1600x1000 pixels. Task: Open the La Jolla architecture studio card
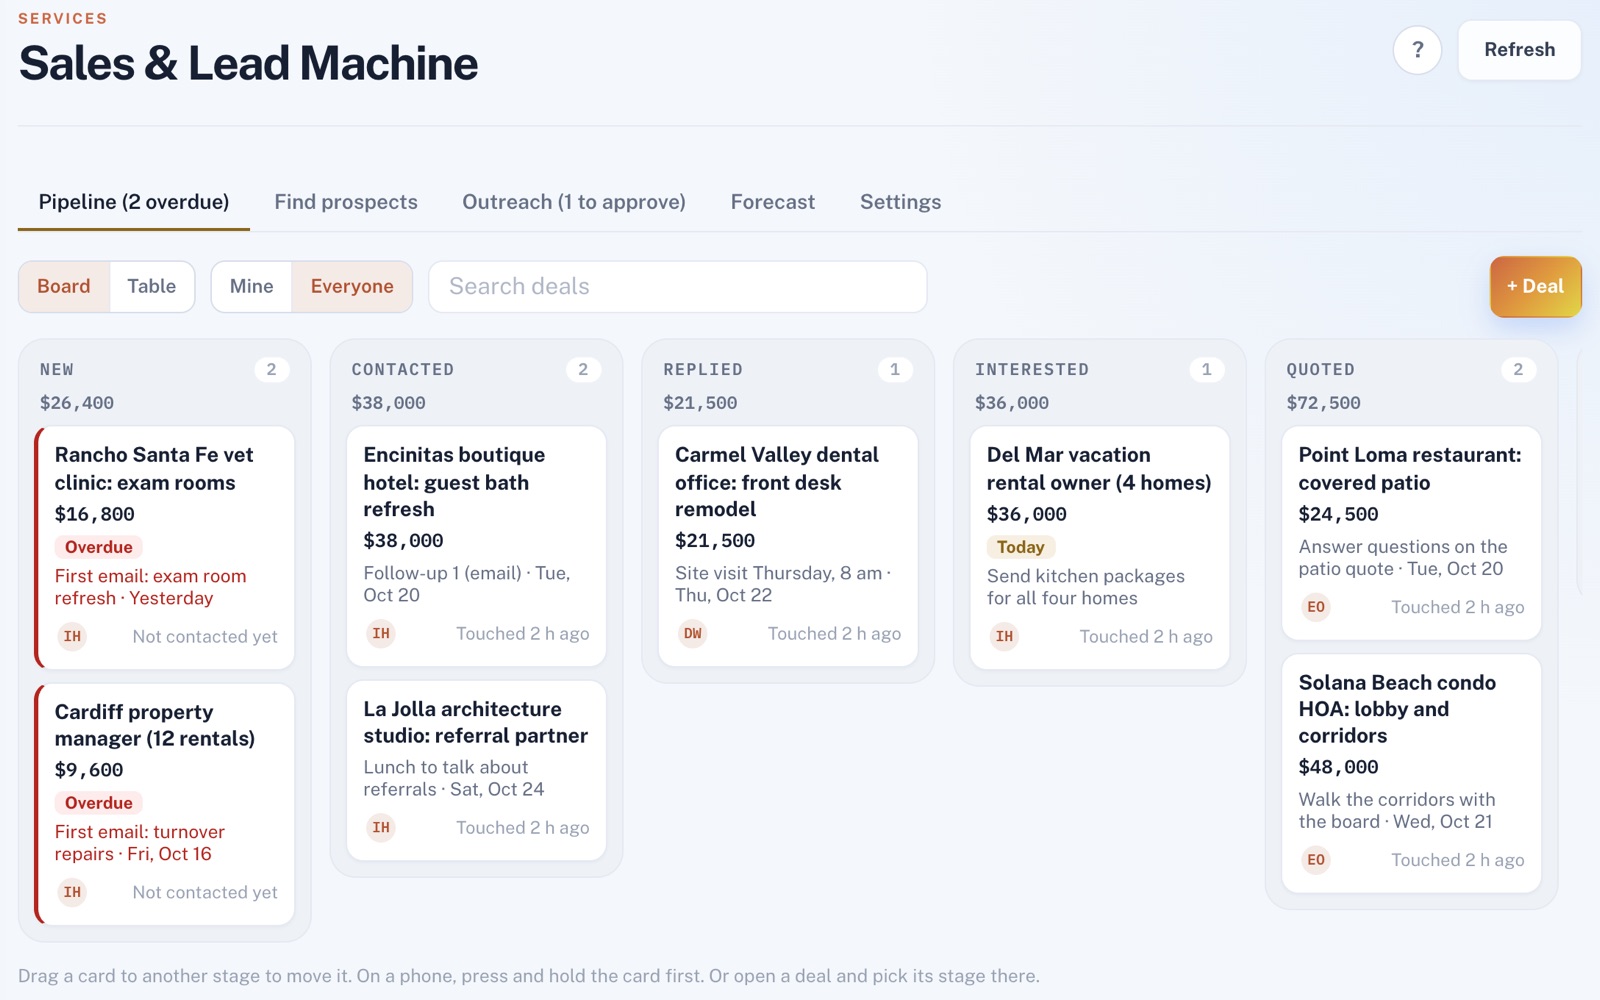[476, 770]
